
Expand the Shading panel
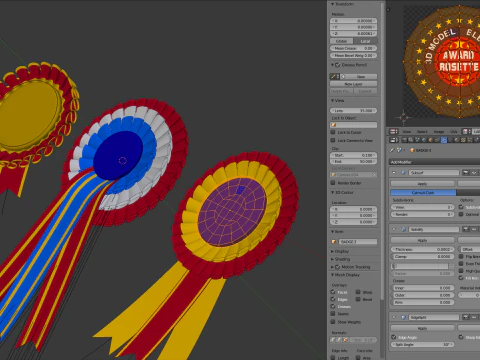tap(333, 259)
